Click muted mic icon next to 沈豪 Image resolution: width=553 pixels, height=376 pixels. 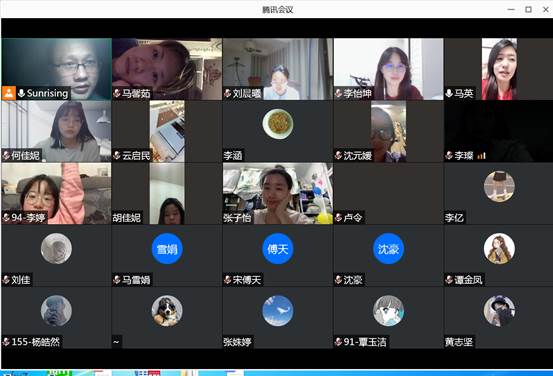pyautogui.click(x=338, y=280)
